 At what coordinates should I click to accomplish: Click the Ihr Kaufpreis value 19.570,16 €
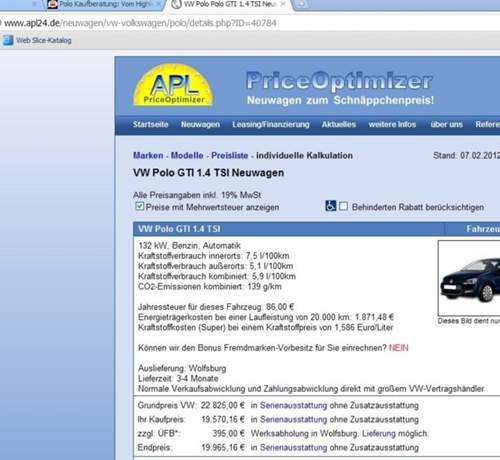tap(222, 420)
